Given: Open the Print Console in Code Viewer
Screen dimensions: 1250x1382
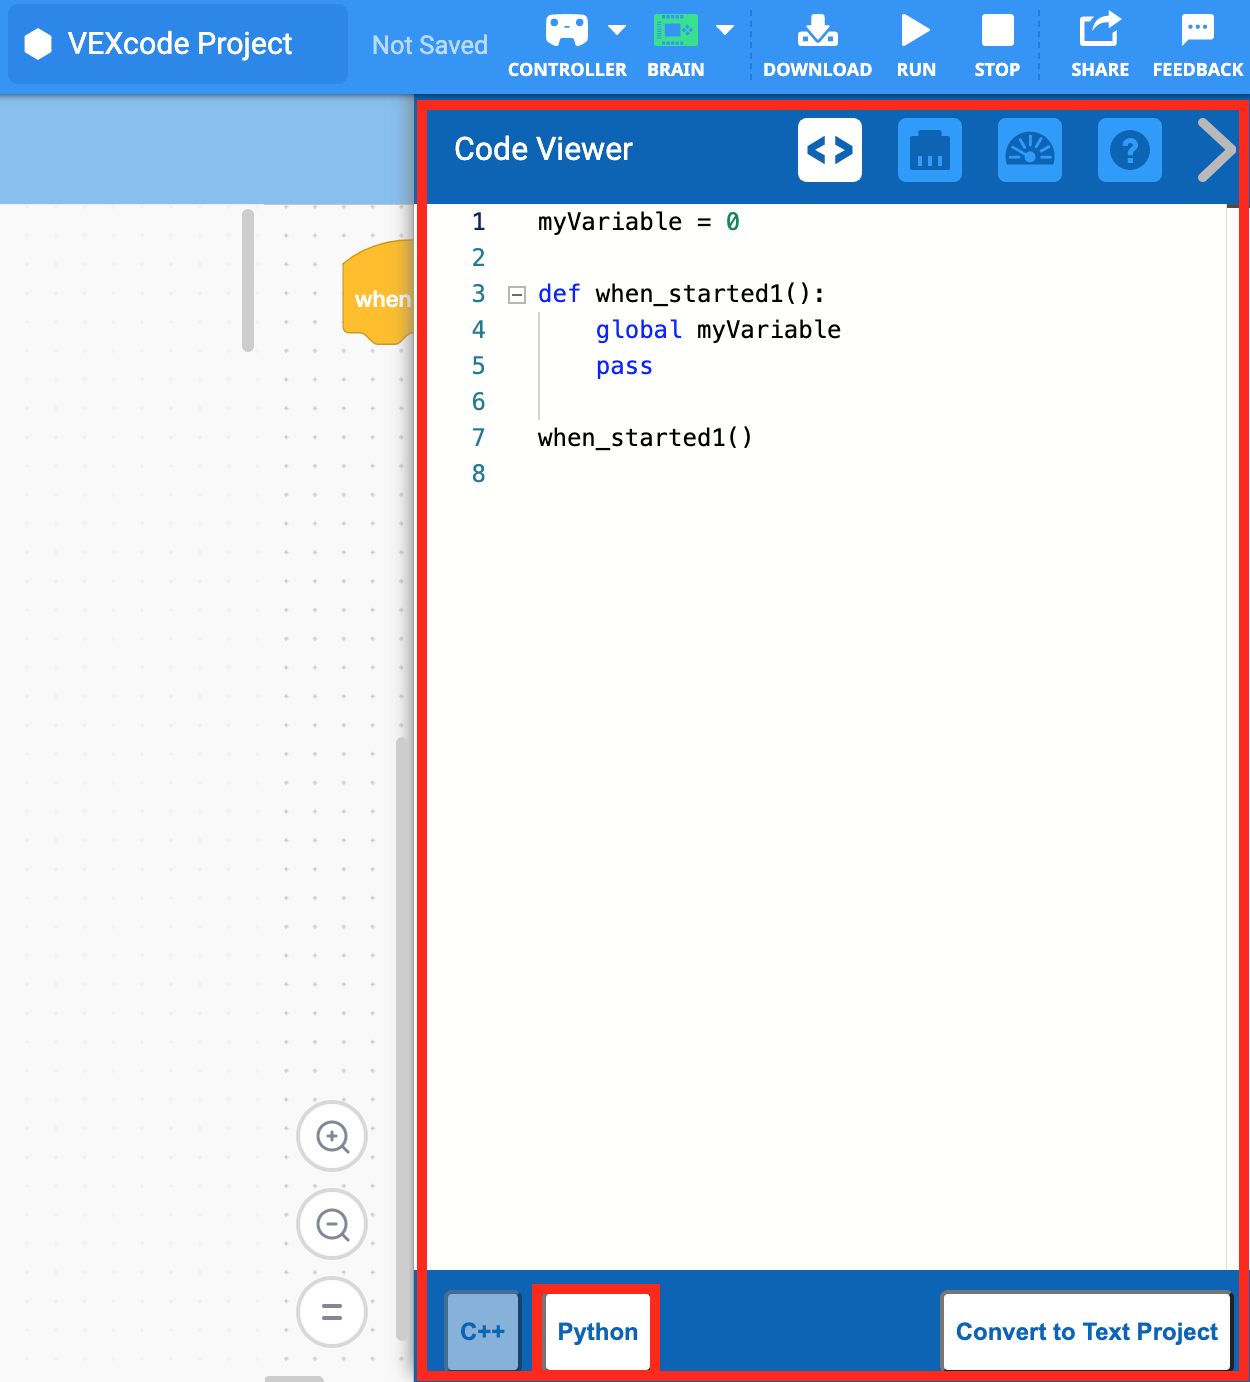Looking at the screenshot, I should click(929, 150).
